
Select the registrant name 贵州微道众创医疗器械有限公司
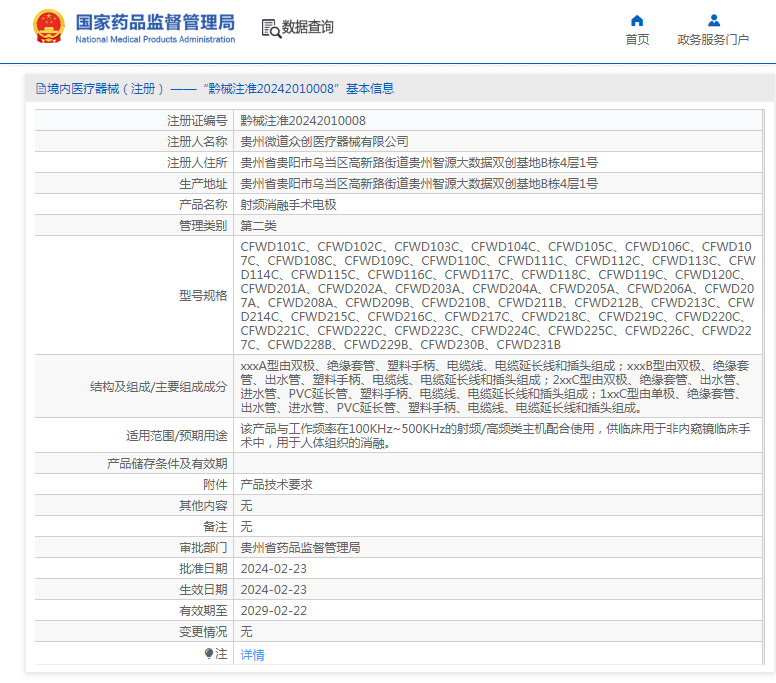tap(324, 141)
